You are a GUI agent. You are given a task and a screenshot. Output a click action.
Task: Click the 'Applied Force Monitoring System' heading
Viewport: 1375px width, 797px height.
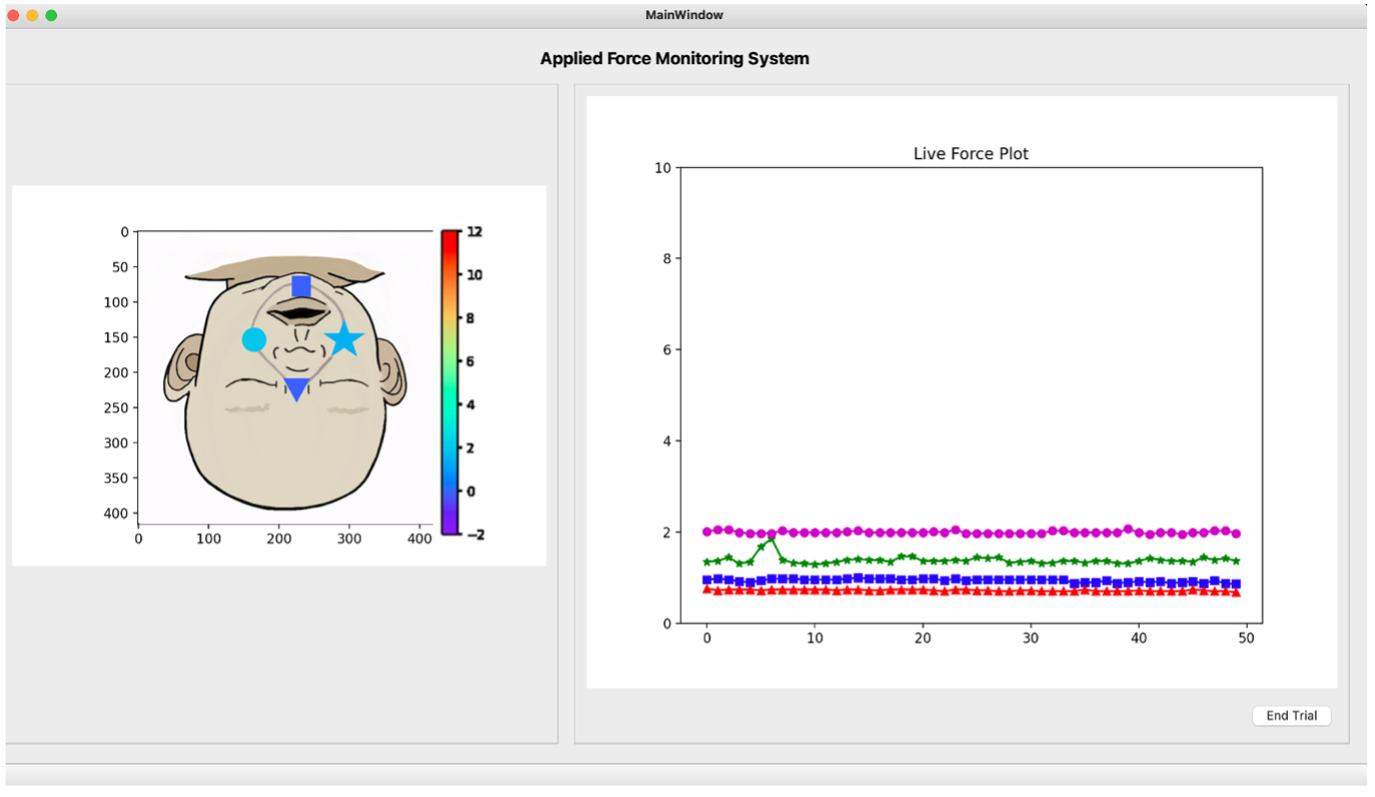coord(675,58)
